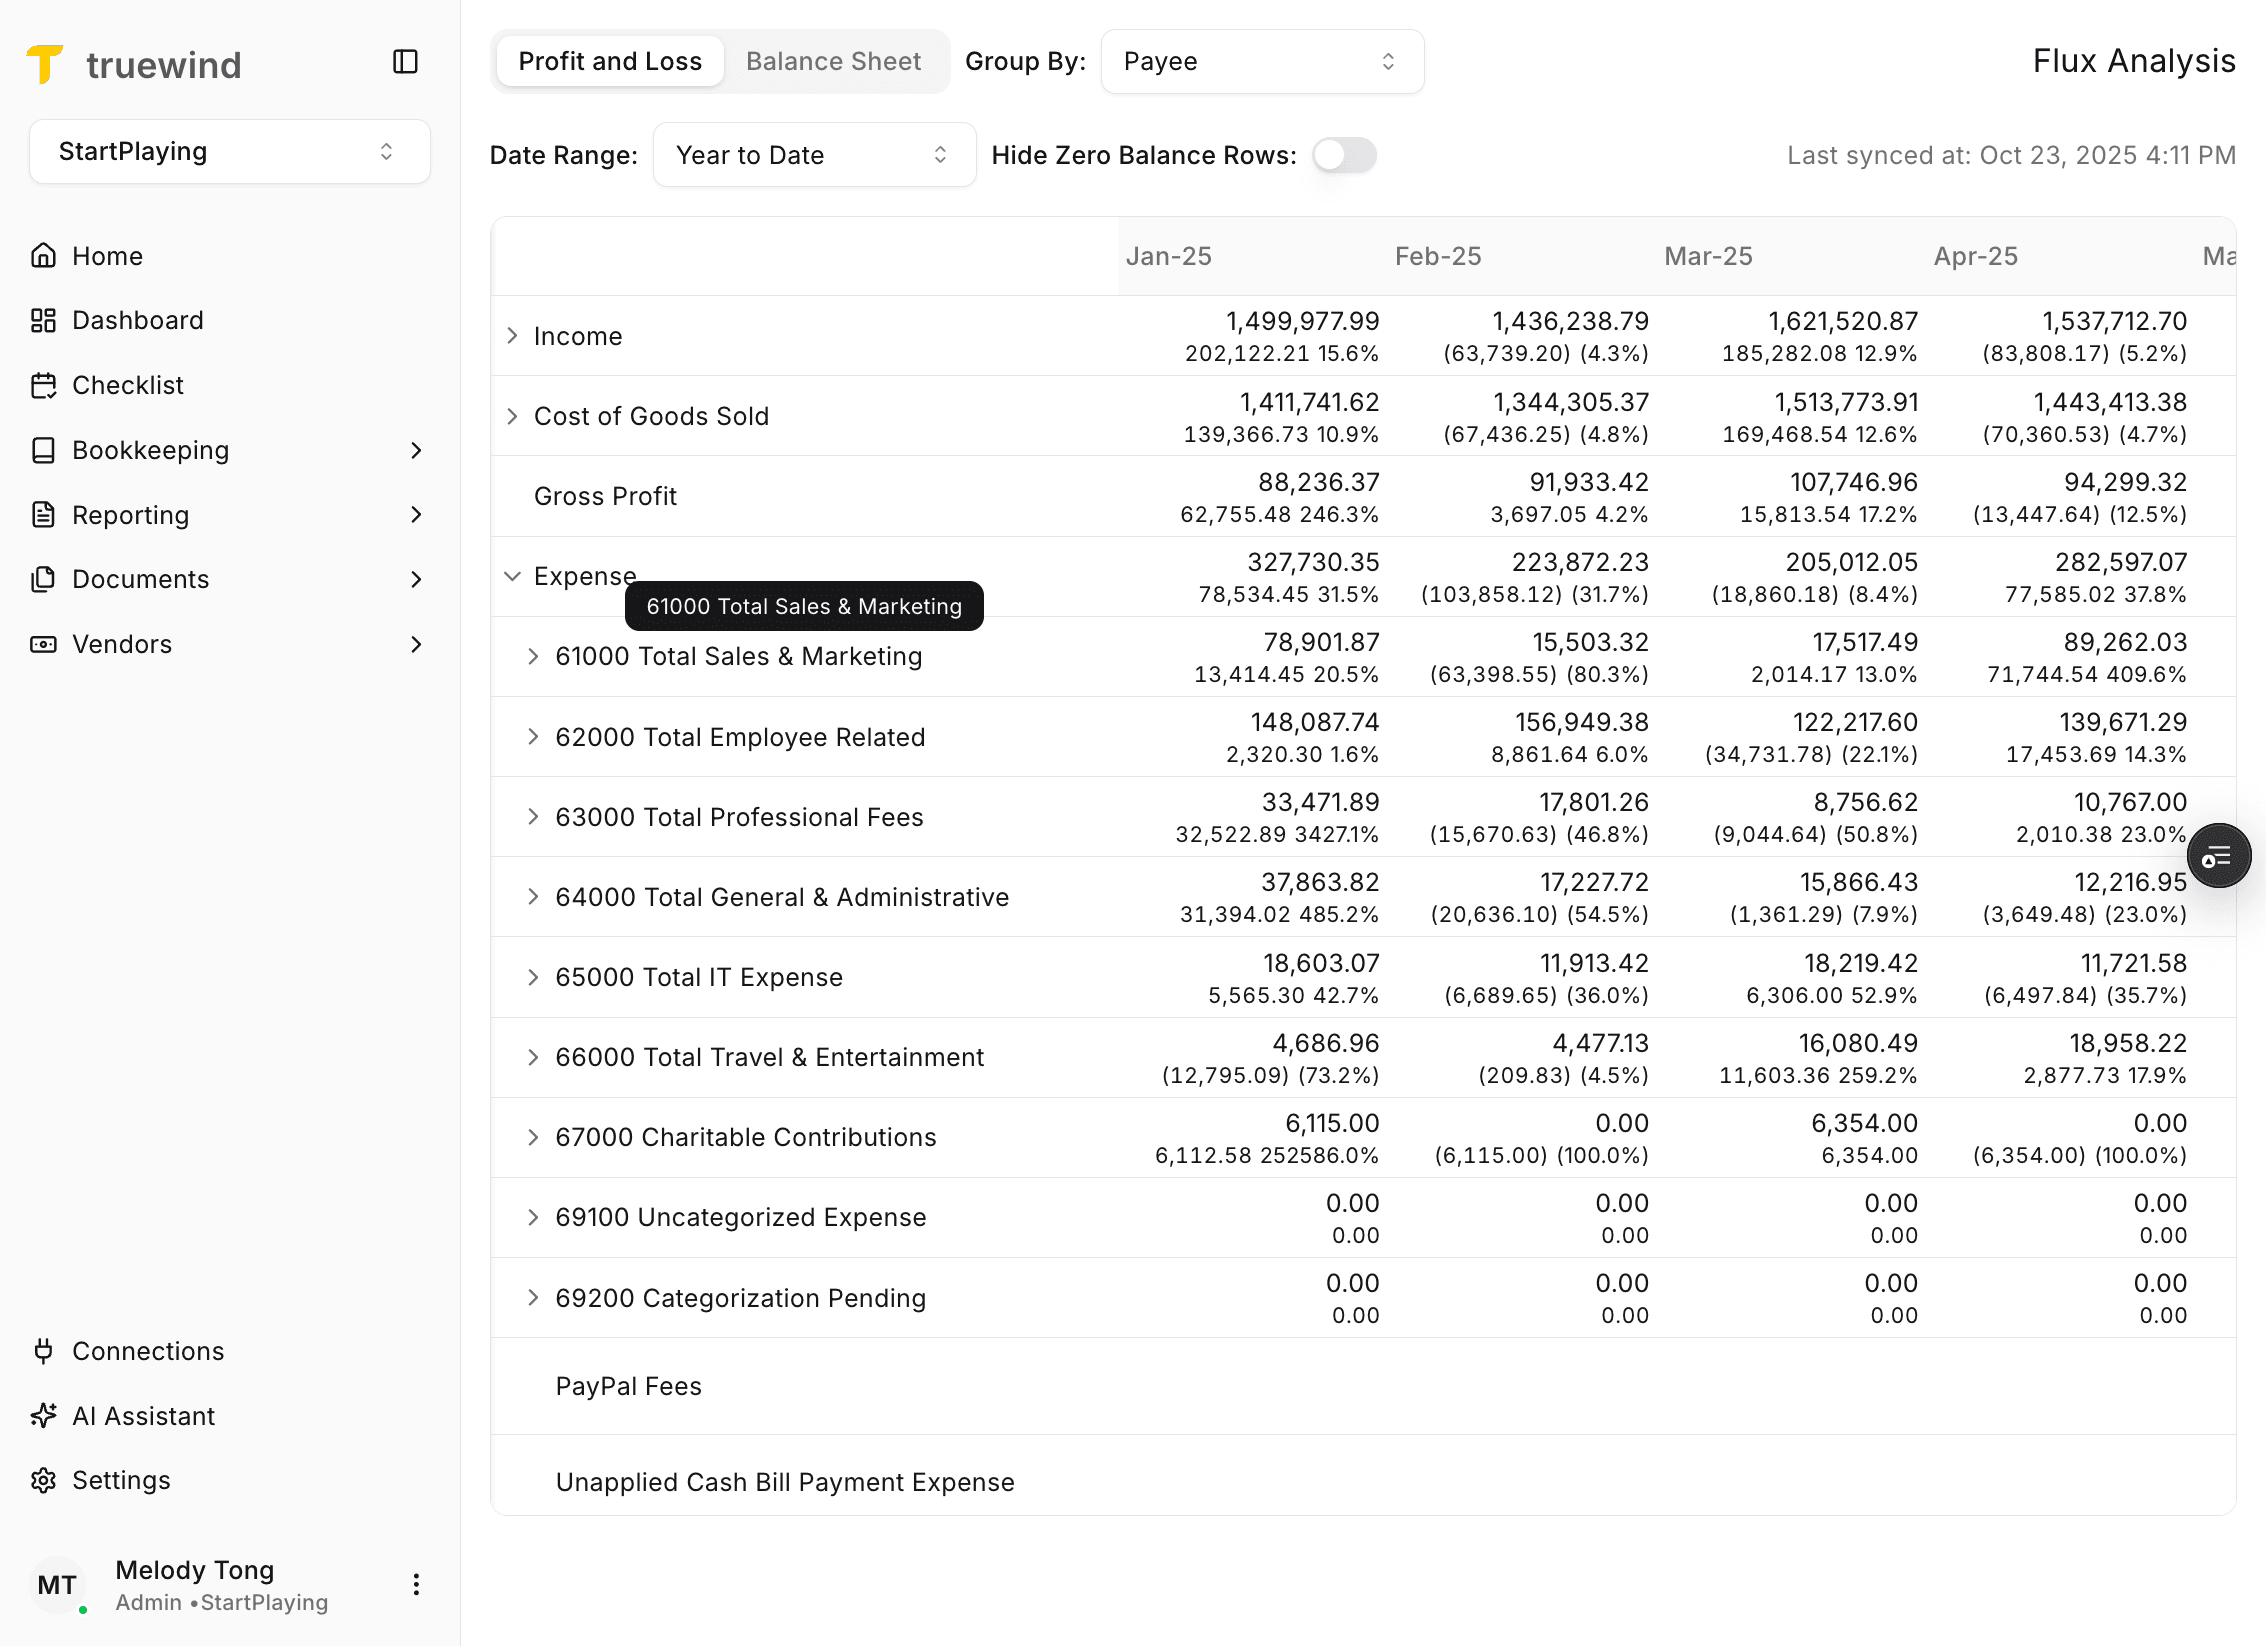This screenshot has width=2266, height=1646.
Task: Click the floating filter icon on the right
Action: click(2219, 855)
